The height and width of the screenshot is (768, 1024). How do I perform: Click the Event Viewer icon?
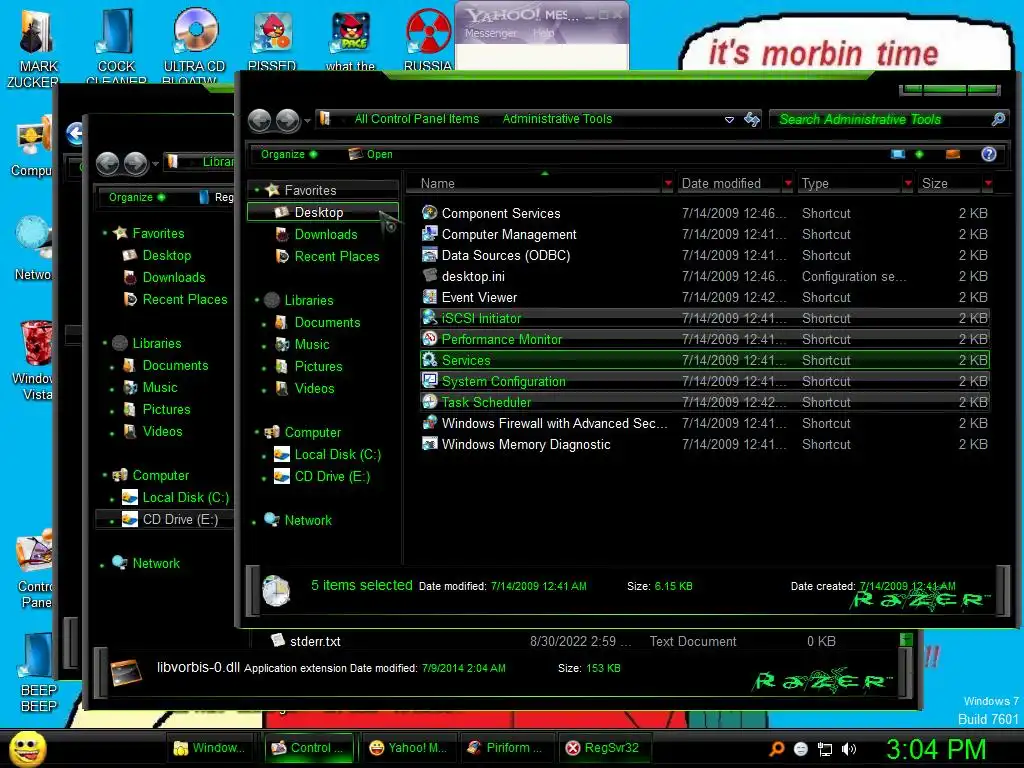click(429, 296)
